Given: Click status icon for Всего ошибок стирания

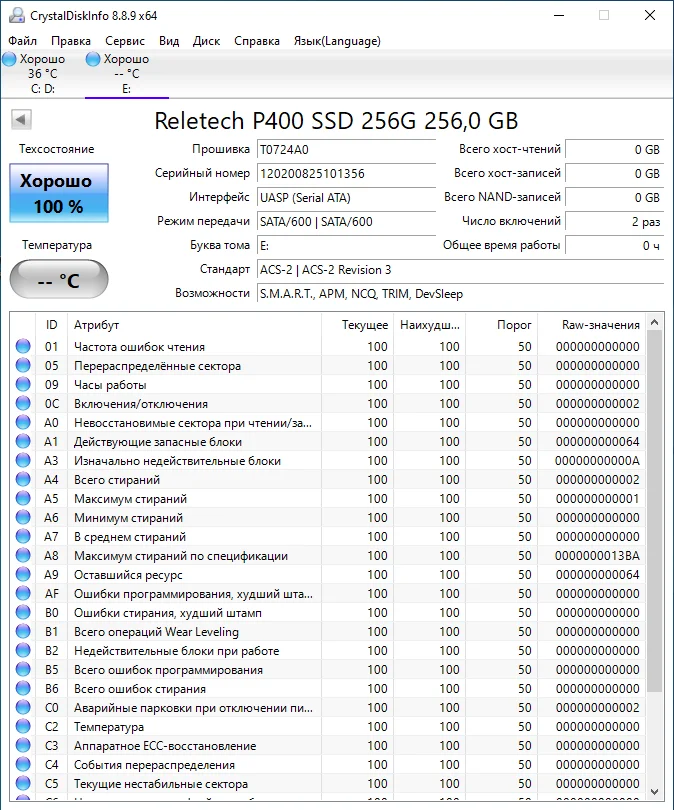Looking at the screenshot, I should click(x=23, y=688).
